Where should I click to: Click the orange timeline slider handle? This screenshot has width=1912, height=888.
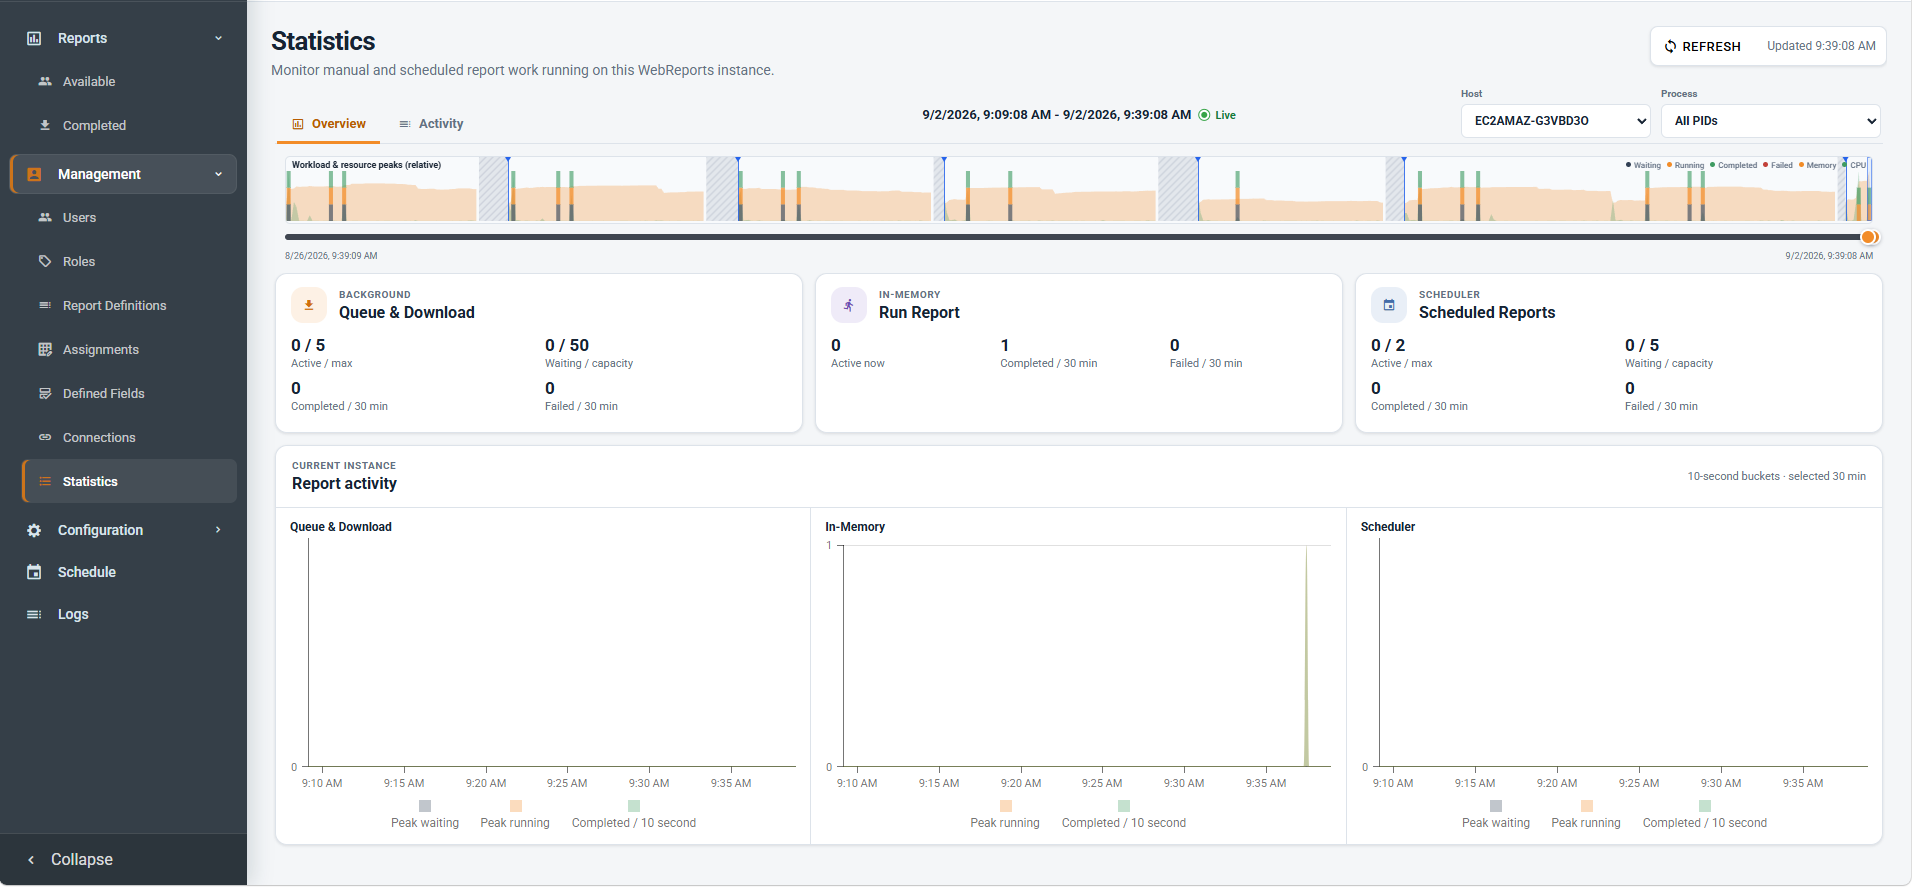point(1868,237)
